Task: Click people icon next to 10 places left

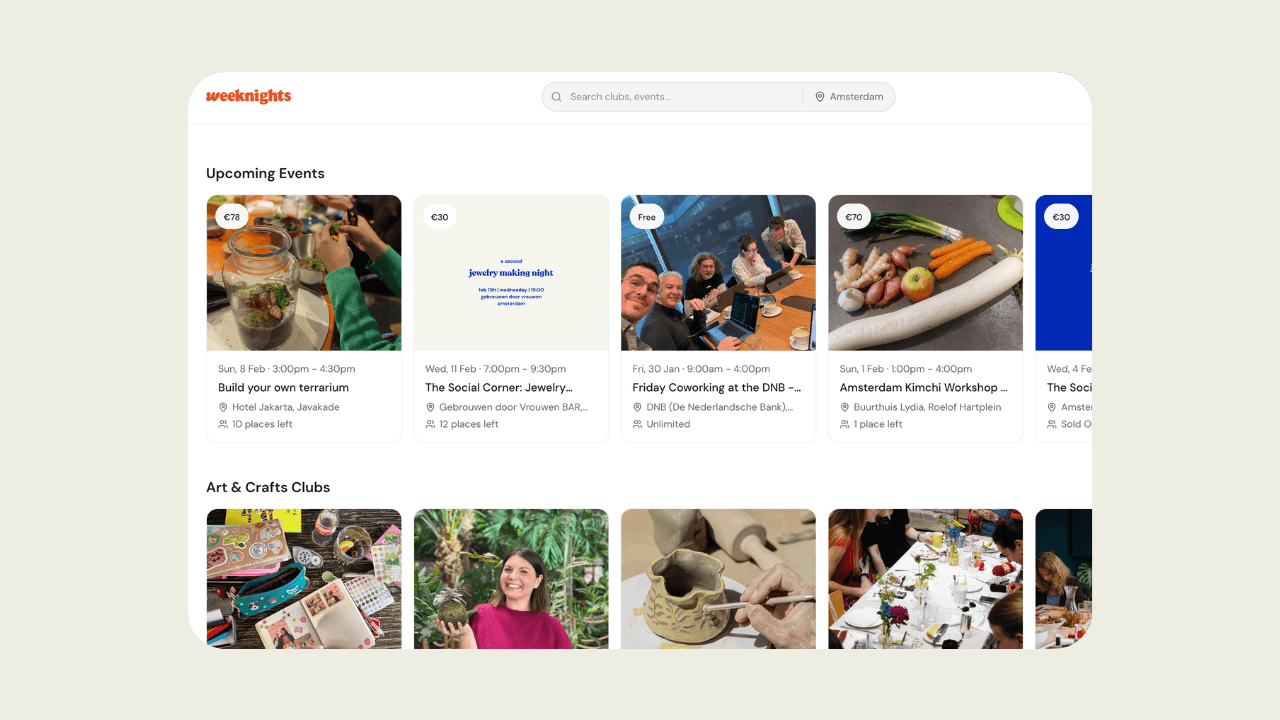Action: pyautogui.click(x=223, y=424)
